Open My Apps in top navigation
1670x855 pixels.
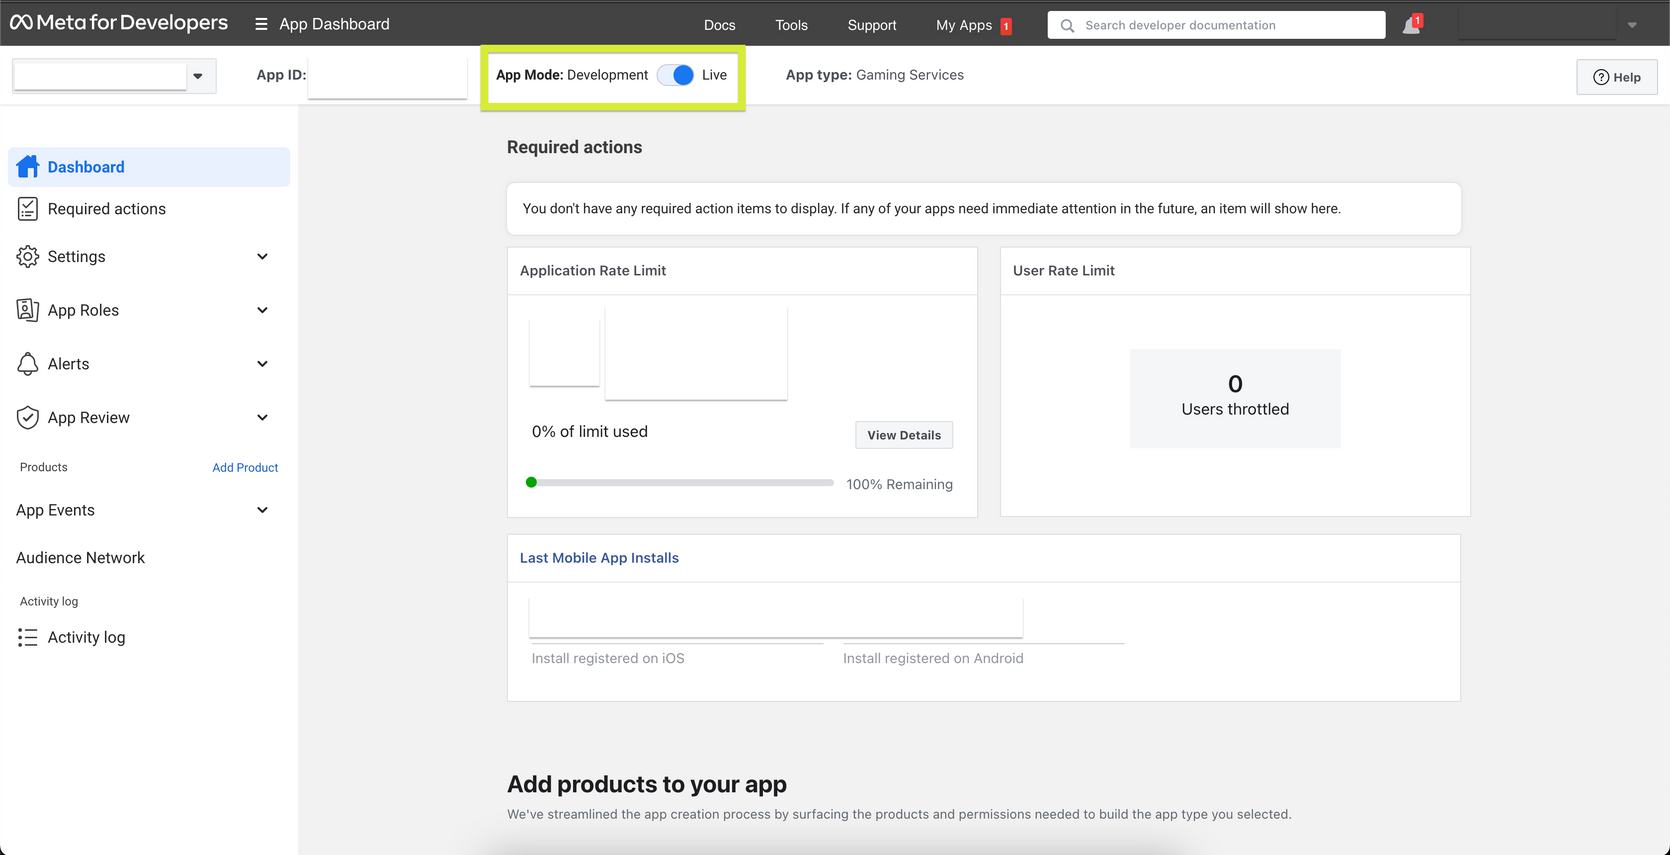click(x=964, y=25)
